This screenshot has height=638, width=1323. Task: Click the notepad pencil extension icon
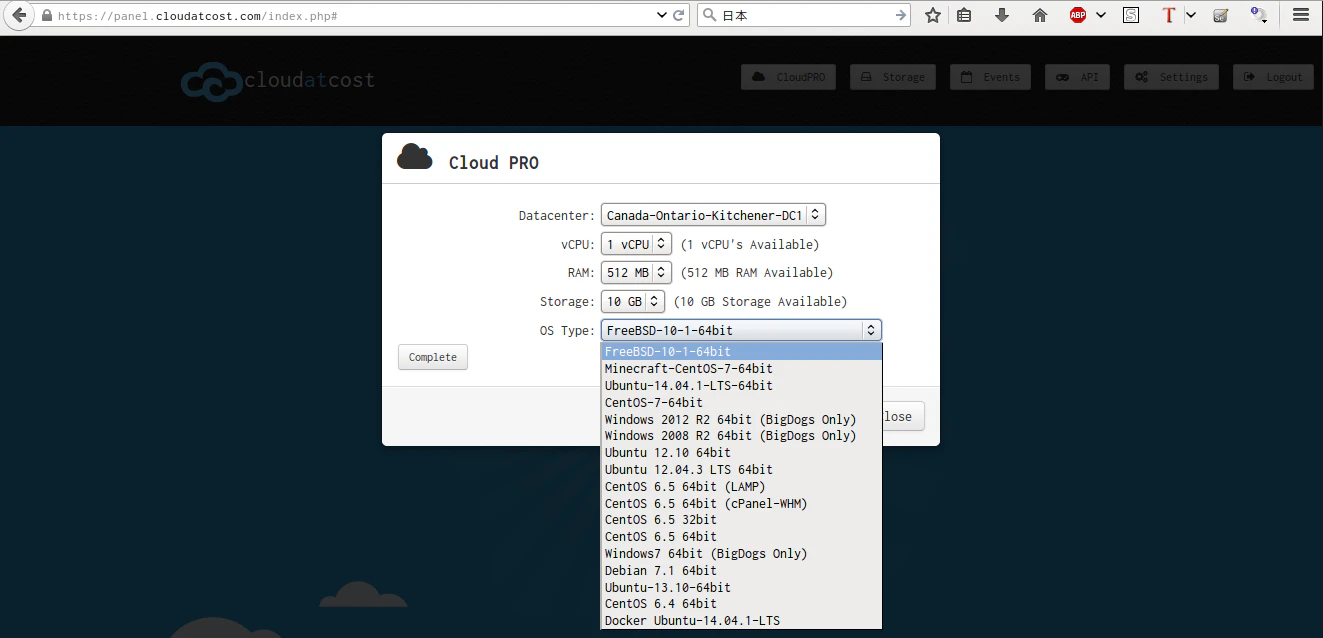pos(1221,16)
